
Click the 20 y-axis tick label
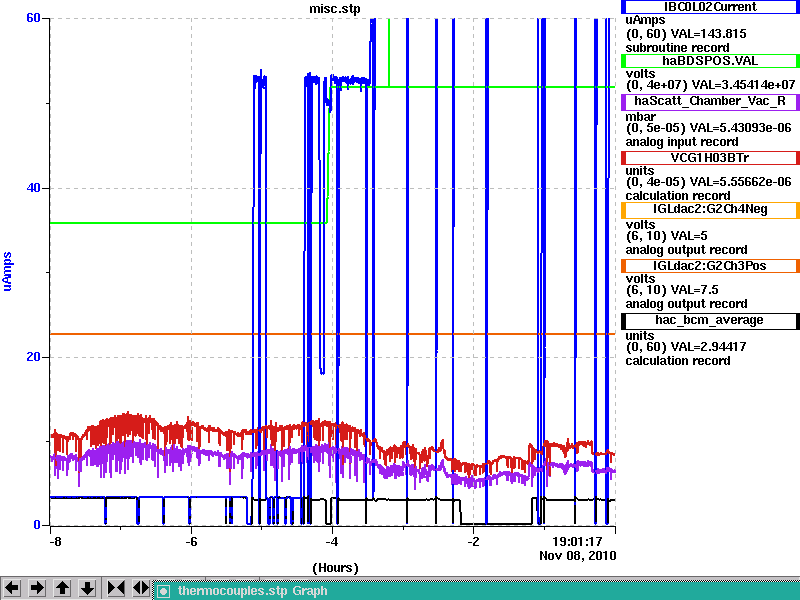(x=33, y=357)
